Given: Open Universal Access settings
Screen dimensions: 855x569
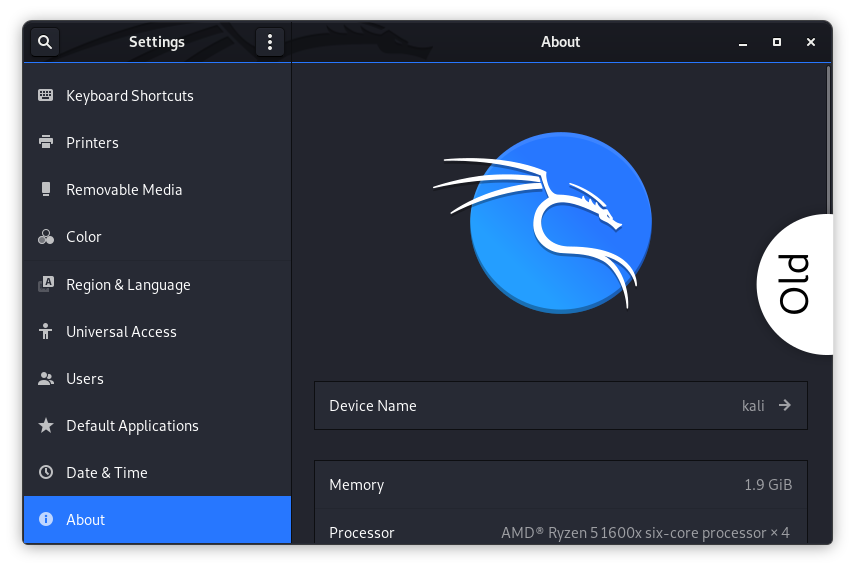Looking at the screenshot, I should (157, 331).
